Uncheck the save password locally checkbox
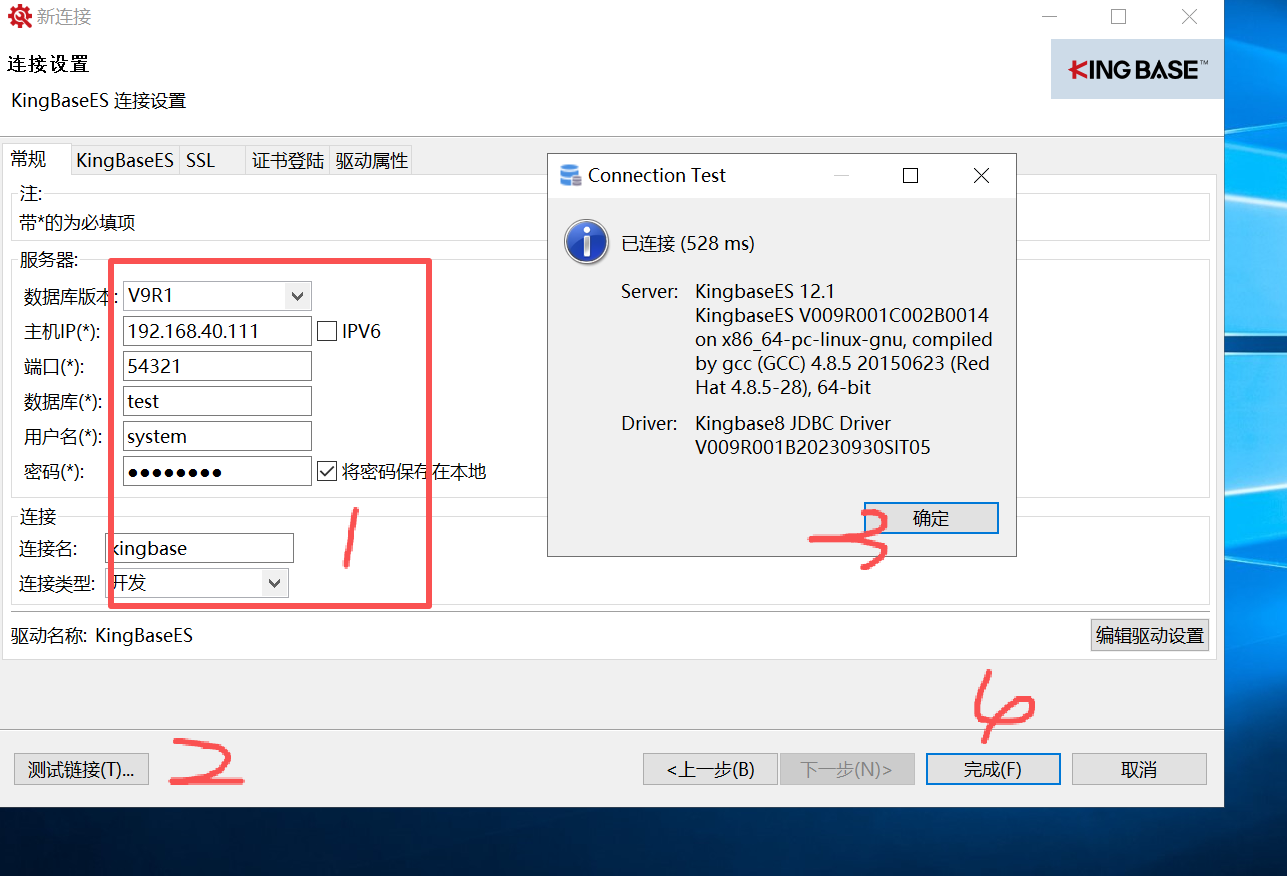 coord(327,471)
